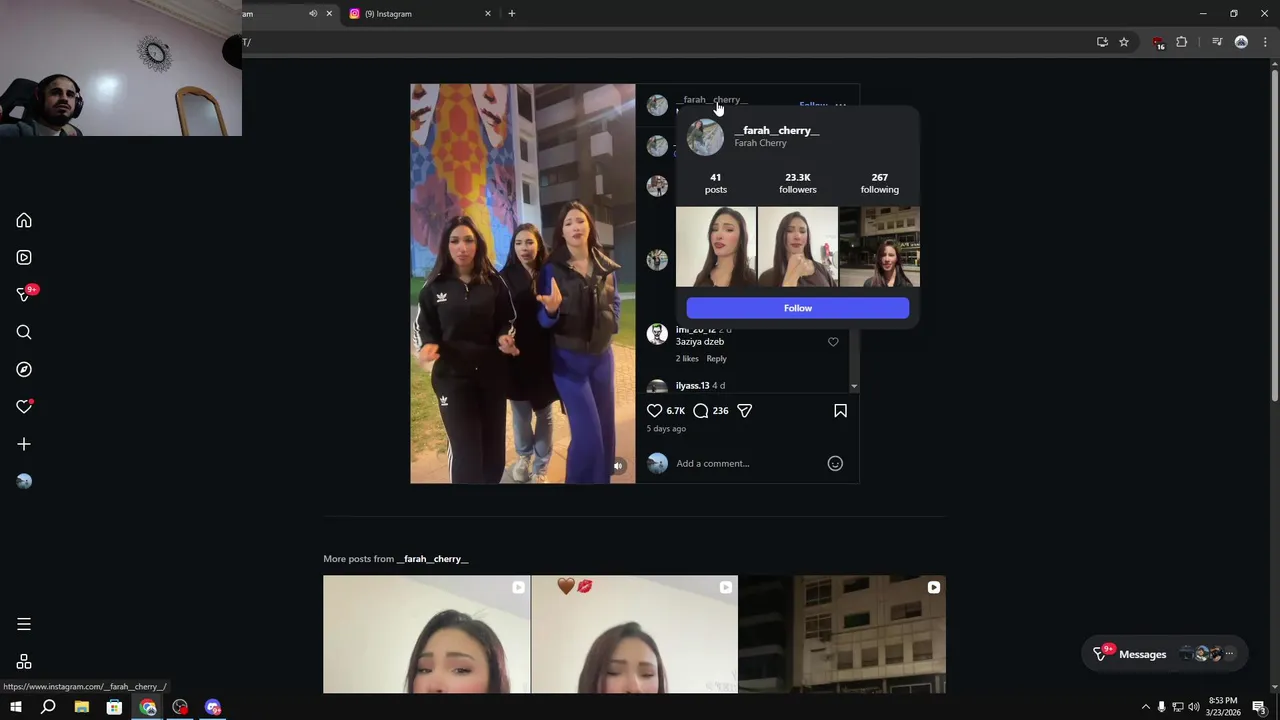
Task: Click page scrollbar down arrow
Action: (1274, 687)
